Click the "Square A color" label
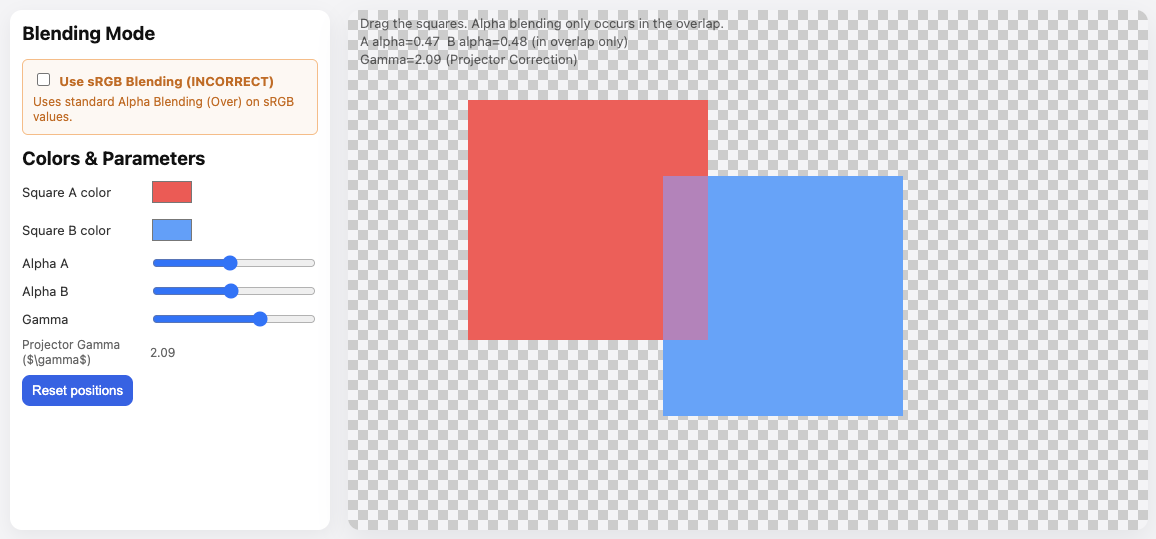The image size is (1156, 539). point(66,192)
